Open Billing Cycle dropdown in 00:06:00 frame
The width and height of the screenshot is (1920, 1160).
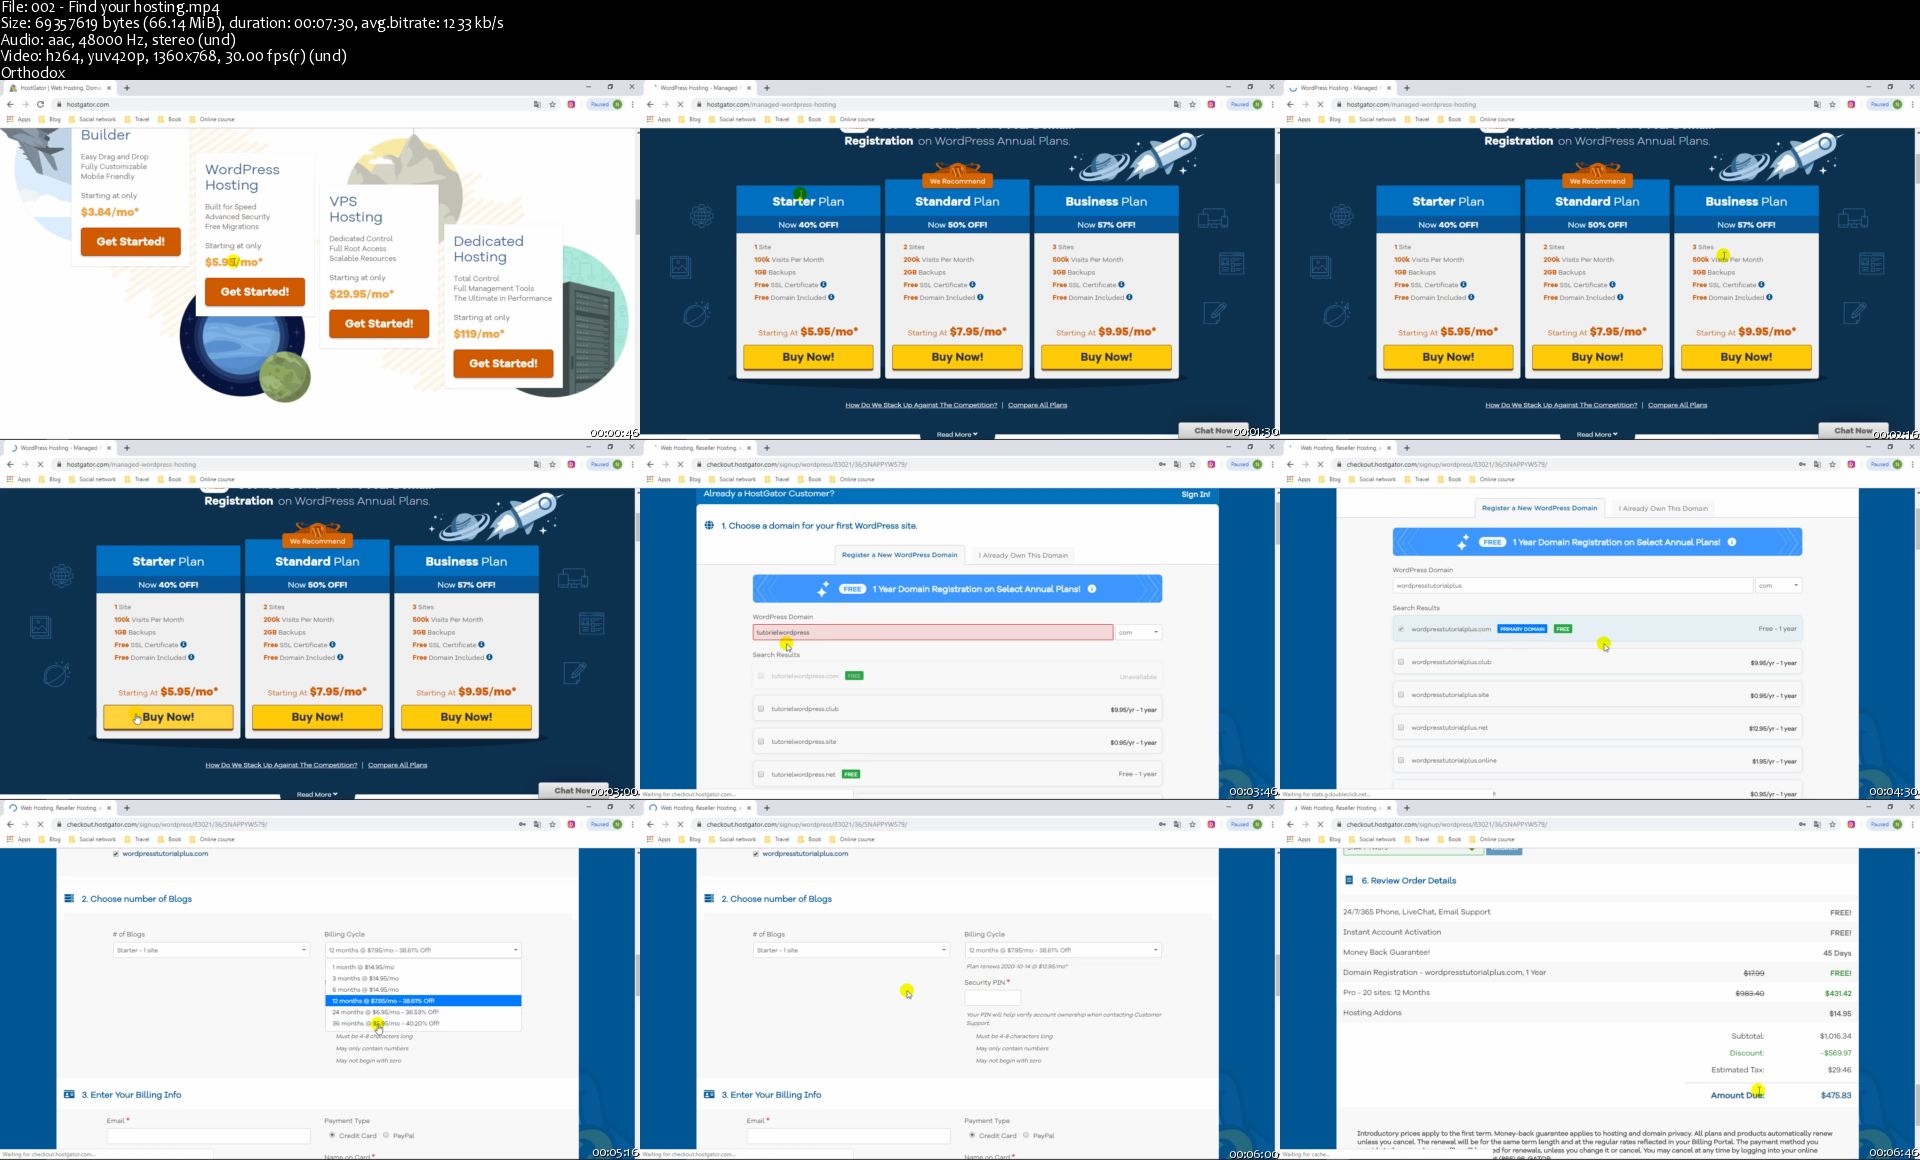pyautogui.click(x=1063, y=950)
